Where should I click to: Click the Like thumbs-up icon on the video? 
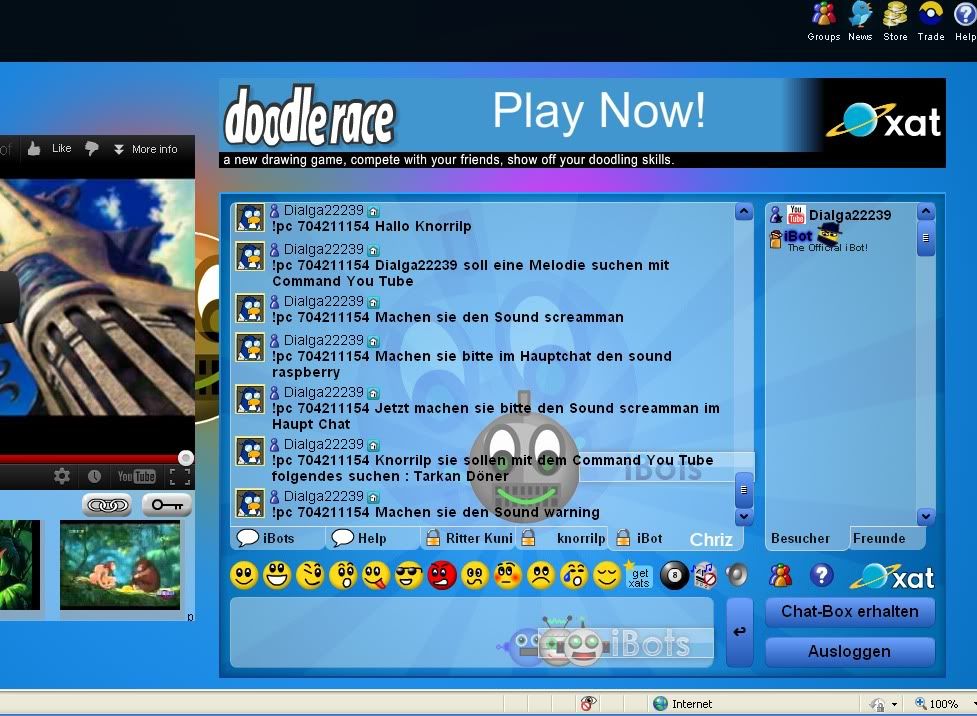(x=34, y=148)
